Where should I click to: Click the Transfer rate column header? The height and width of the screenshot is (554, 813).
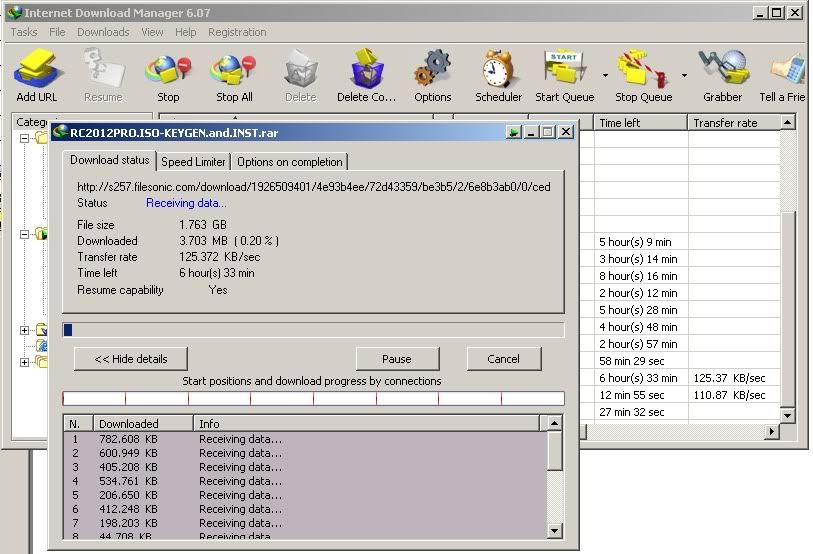[x=734, y=123]
